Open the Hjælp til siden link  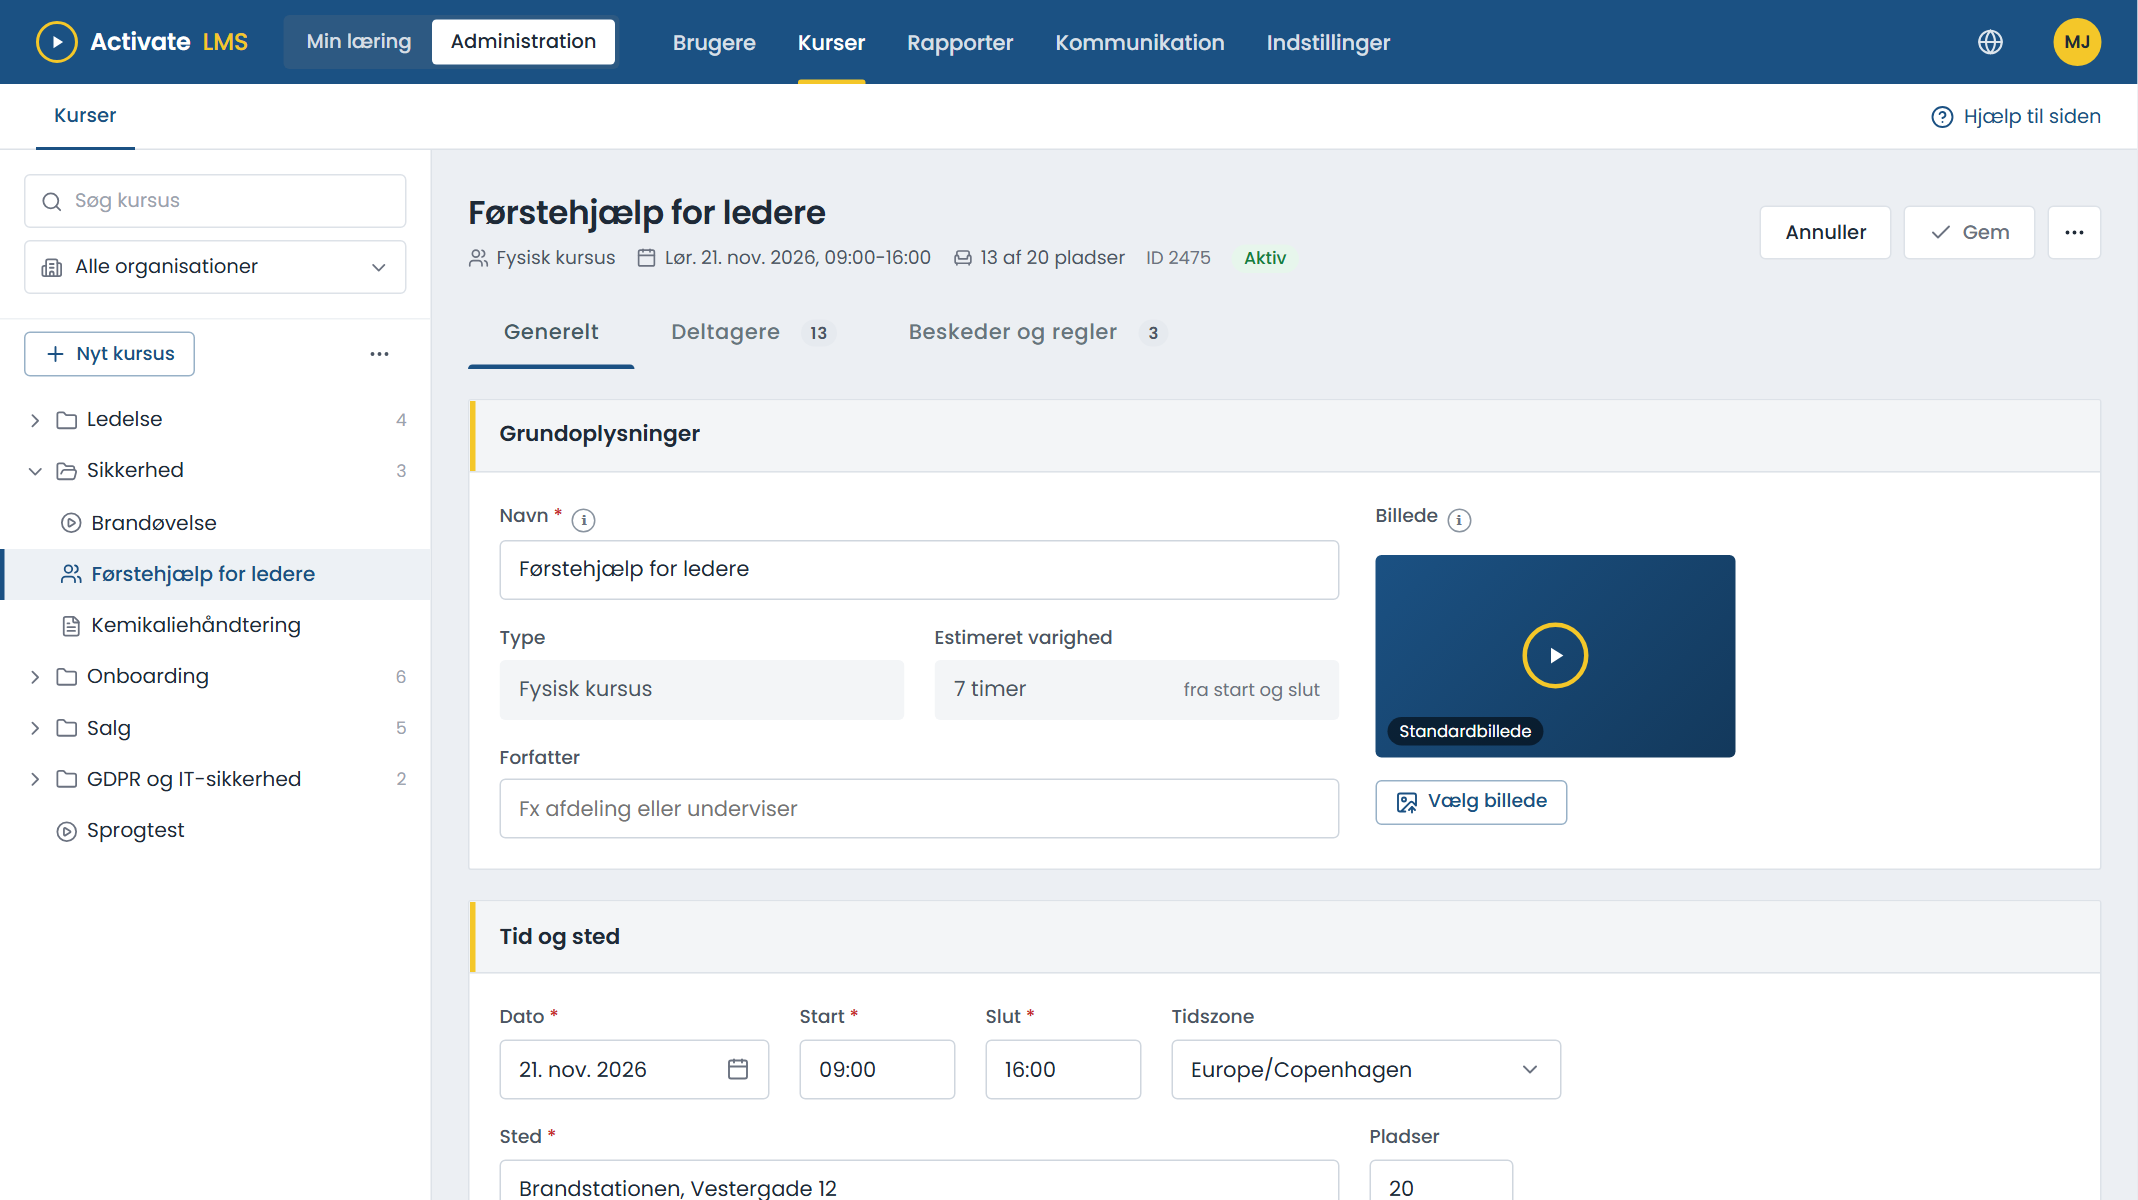[2016, 117]
